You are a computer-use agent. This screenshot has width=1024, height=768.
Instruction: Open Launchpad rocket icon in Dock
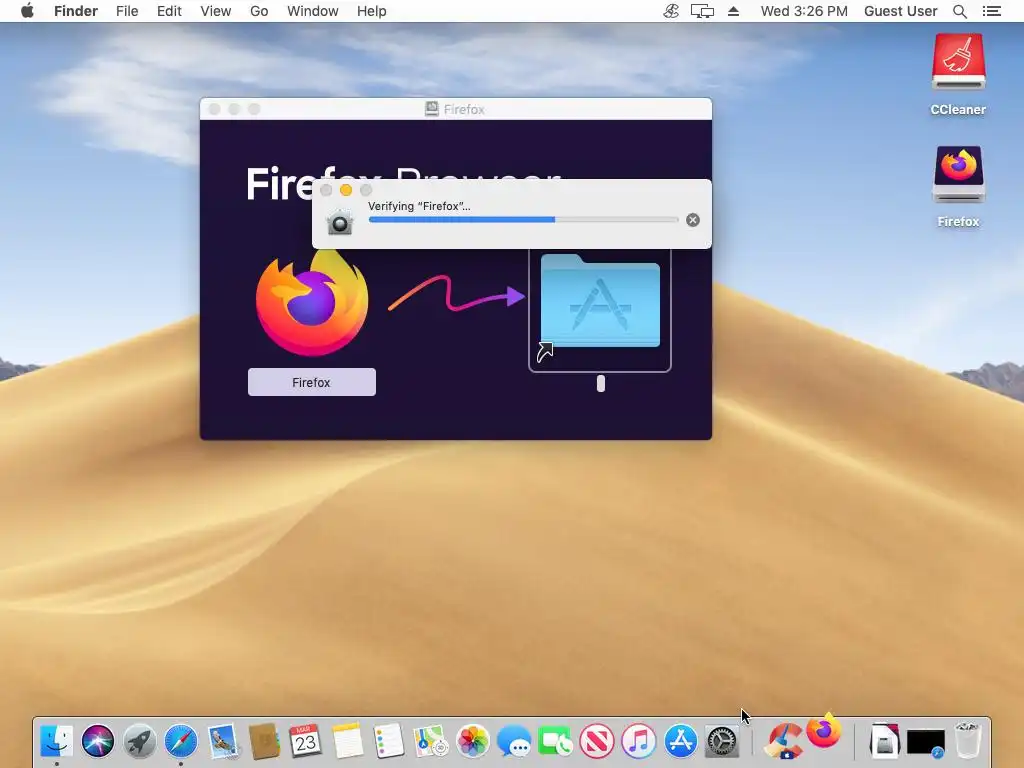point(140,741)
